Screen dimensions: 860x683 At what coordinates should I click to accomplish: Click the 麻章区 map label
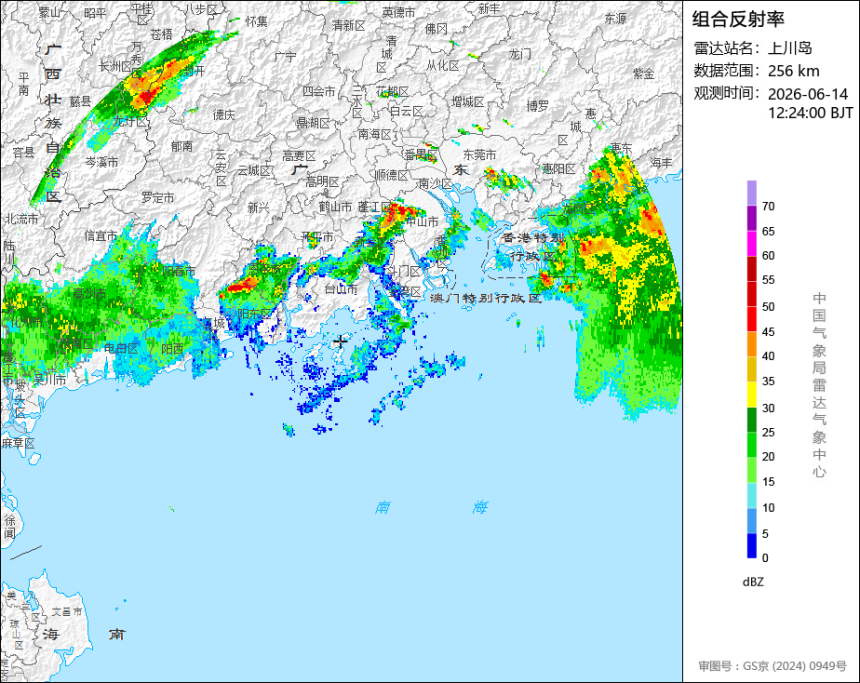pos(18,443)
